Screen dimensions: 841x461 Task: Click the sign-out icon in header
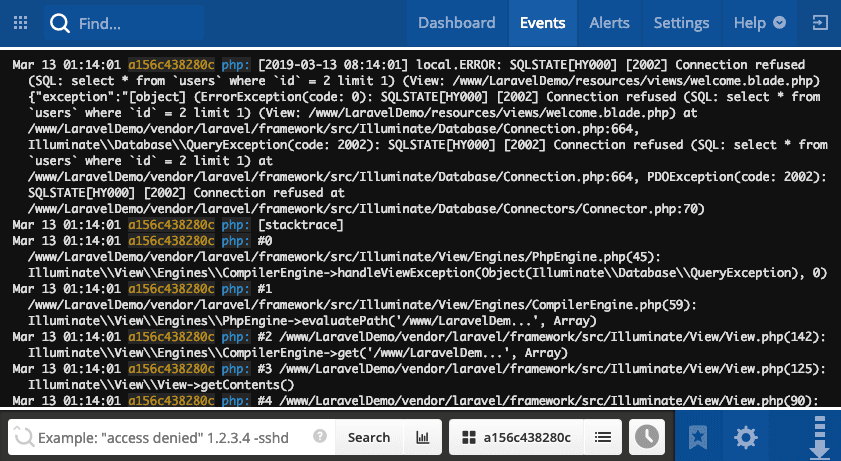click(x=820, y=23)
